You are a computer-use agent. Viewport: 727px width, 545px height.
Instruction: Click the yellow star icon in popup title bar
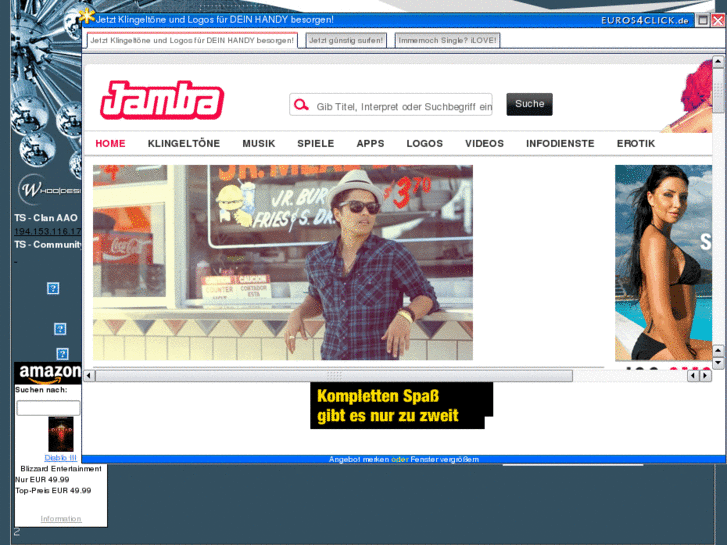[86, 17]
